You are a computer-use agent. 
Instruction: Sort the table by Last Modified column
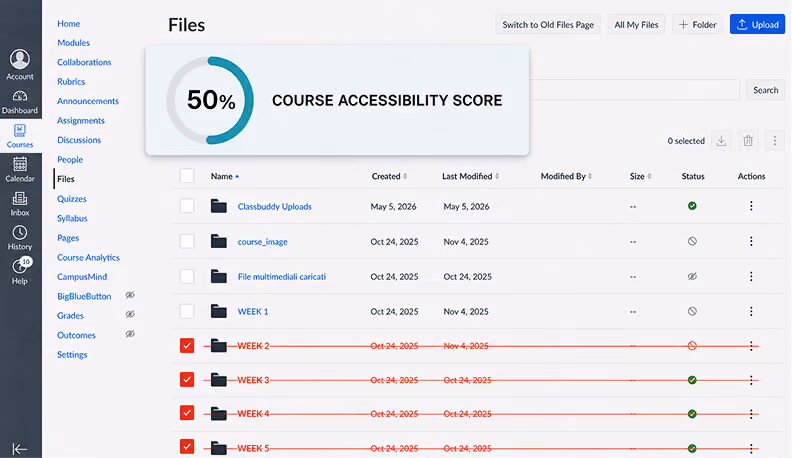471,176
